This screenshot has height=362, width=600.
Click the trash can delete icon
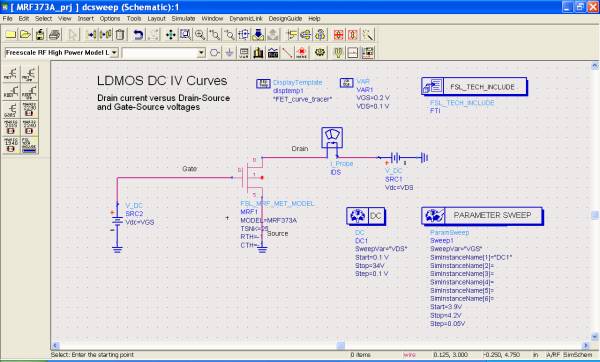[x=120, y=35]
